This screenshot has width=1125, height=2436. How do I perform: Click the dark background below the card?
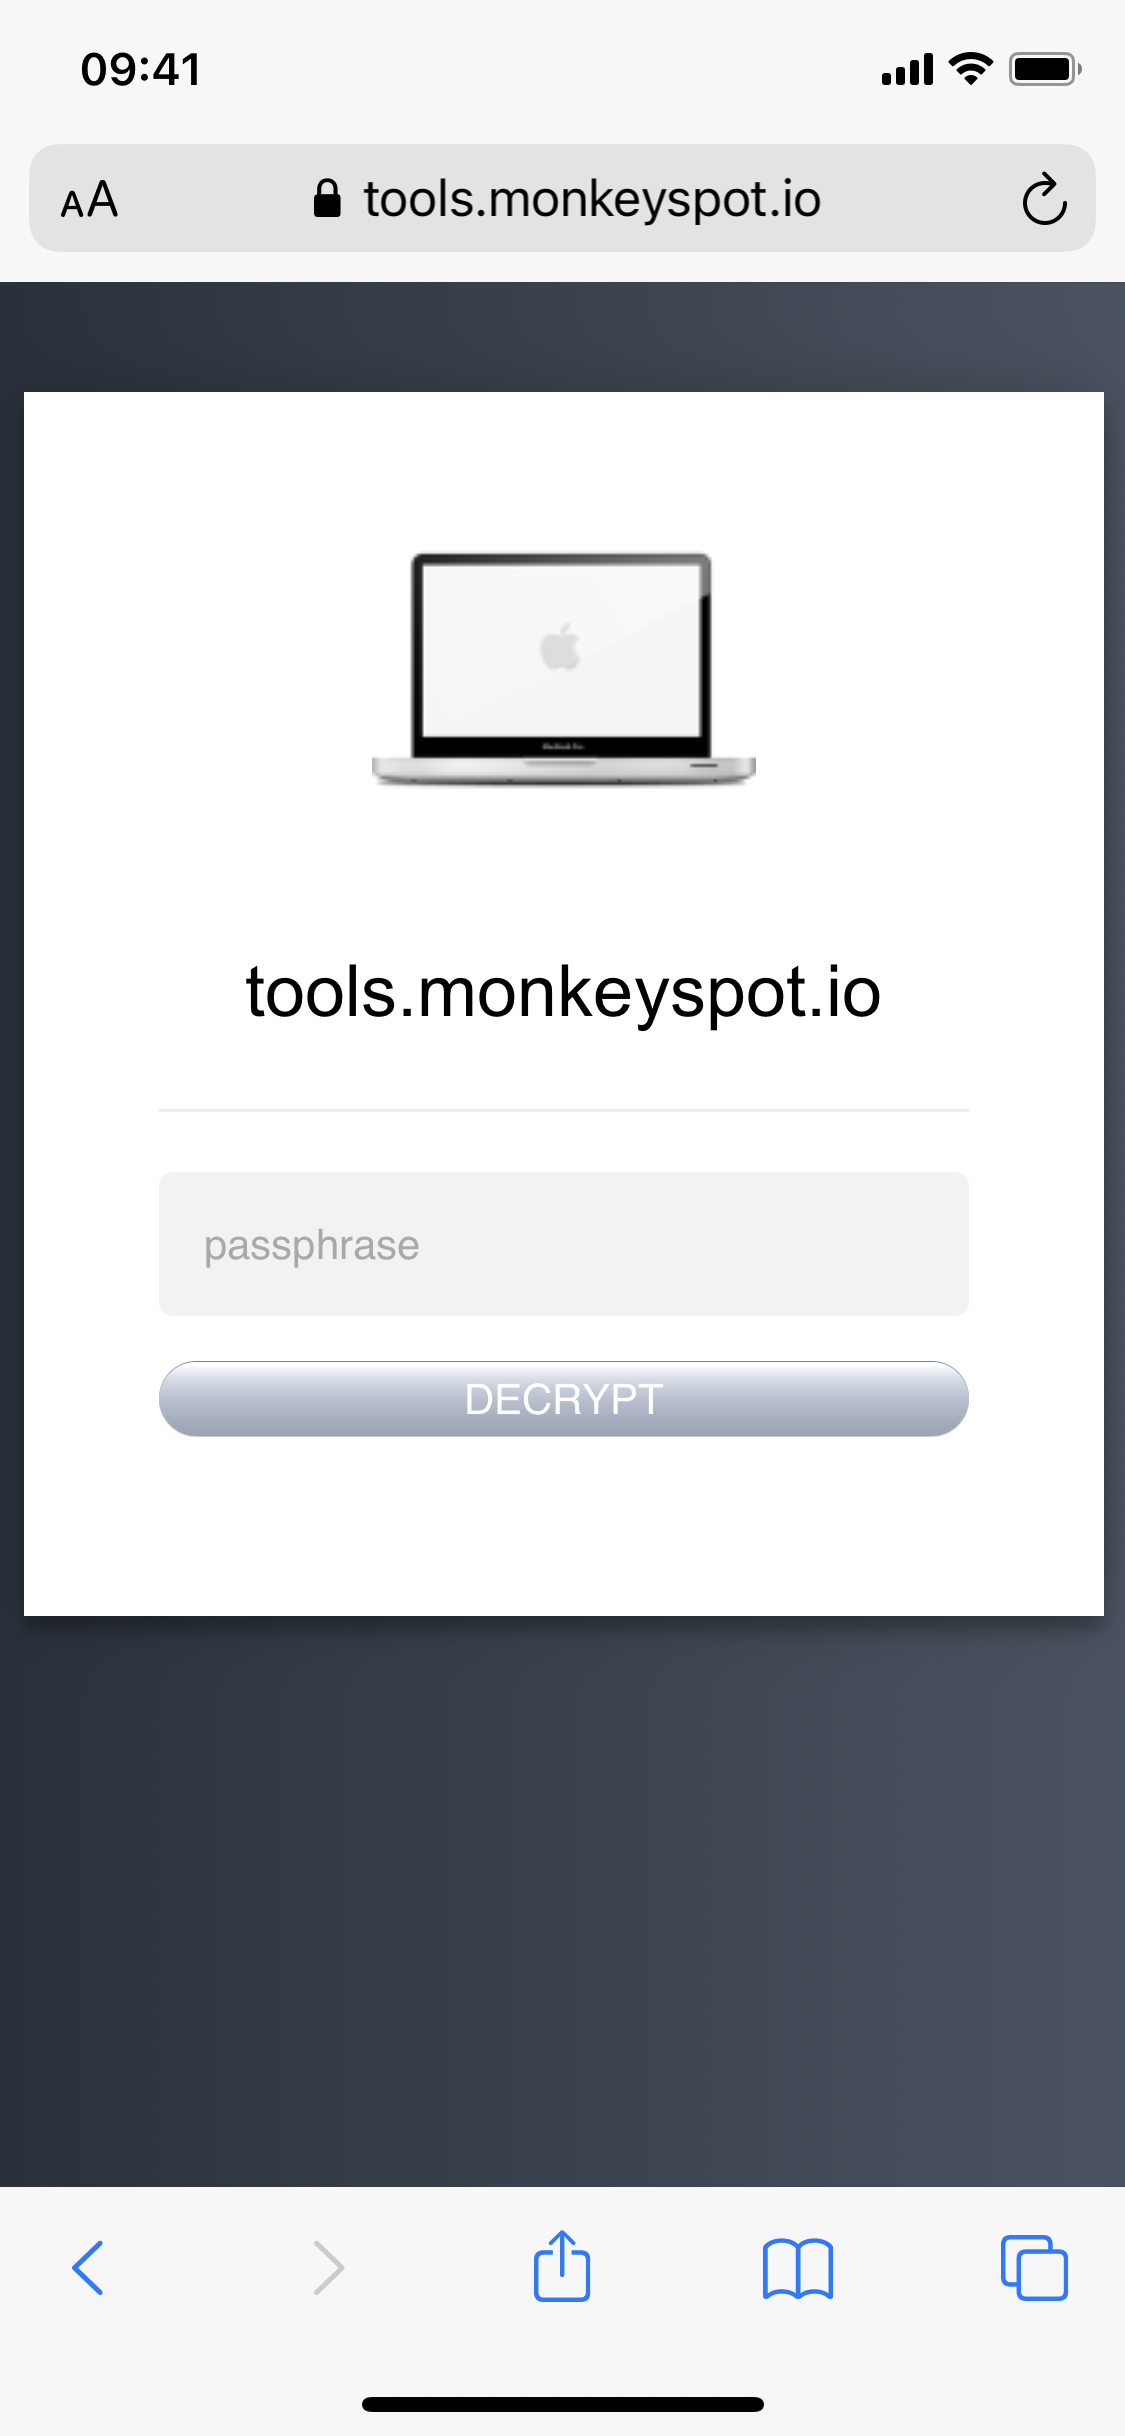coord(562,1900)
